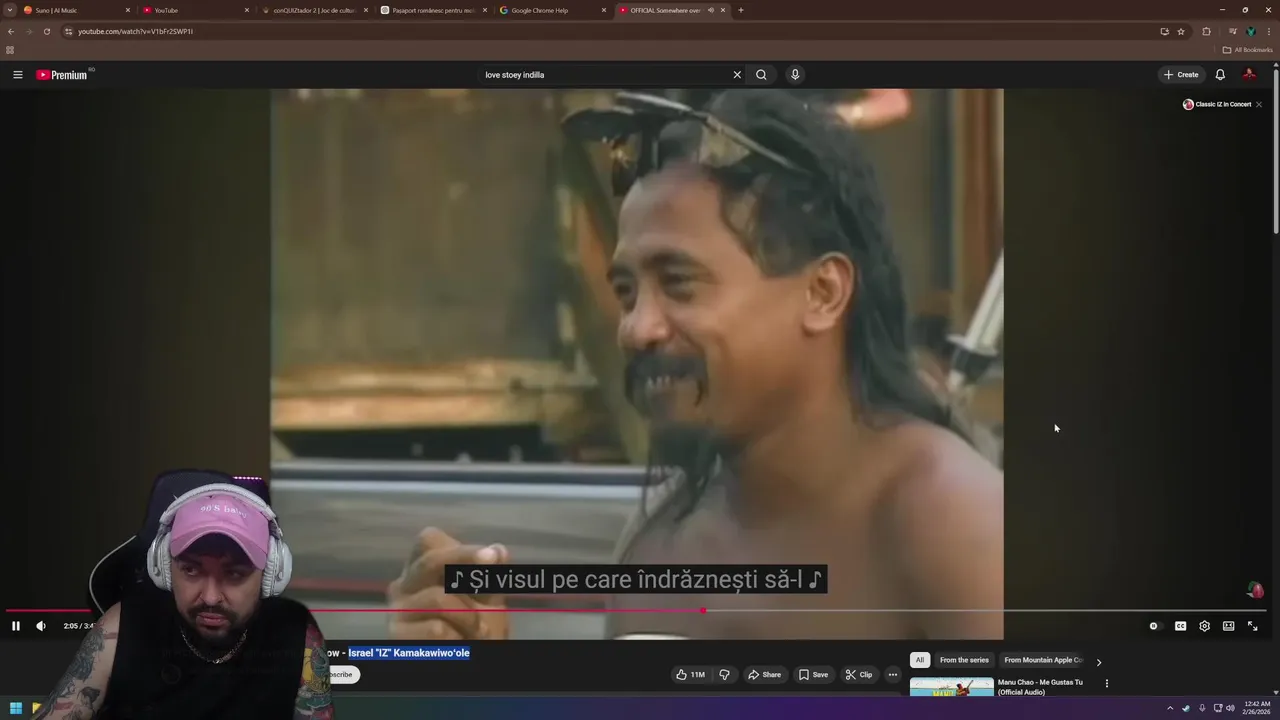Open the Create button
This screenshot has height=720, width=1280.
[x=1181, y=75]
